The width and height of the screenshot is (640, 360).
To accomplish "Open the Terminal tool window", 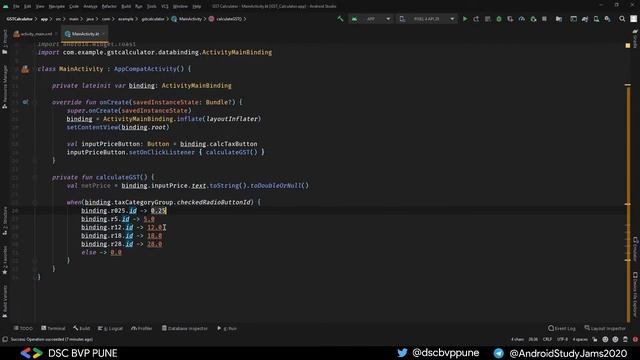I will click(x=53, y=328).
